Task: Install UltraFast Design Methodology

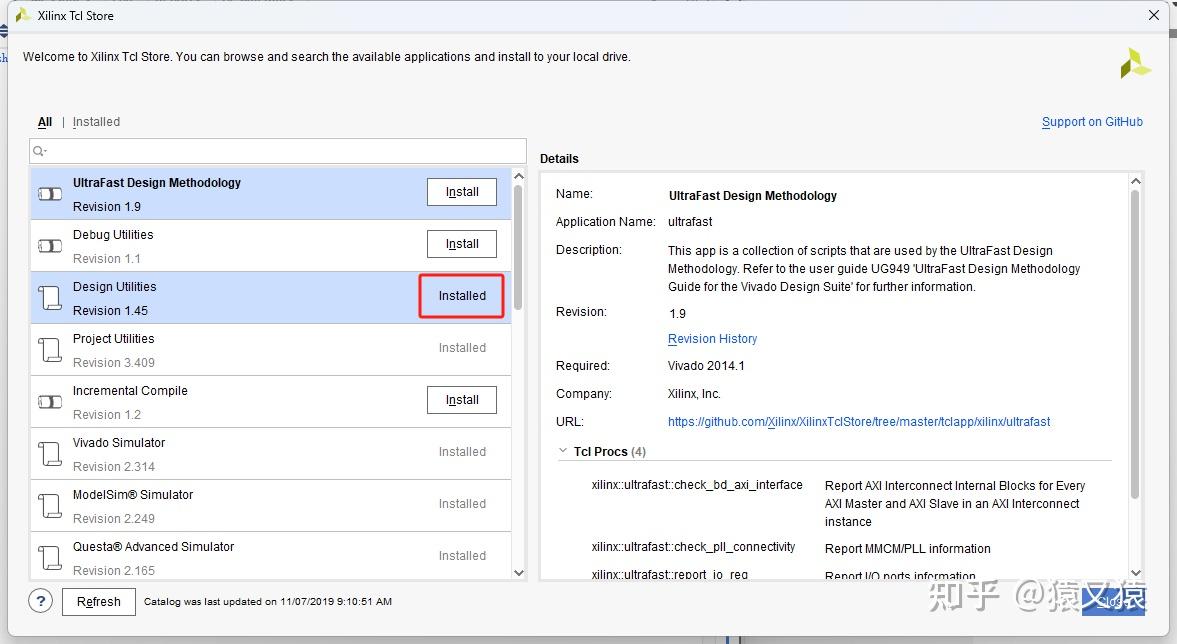Action: pos(462,192)
